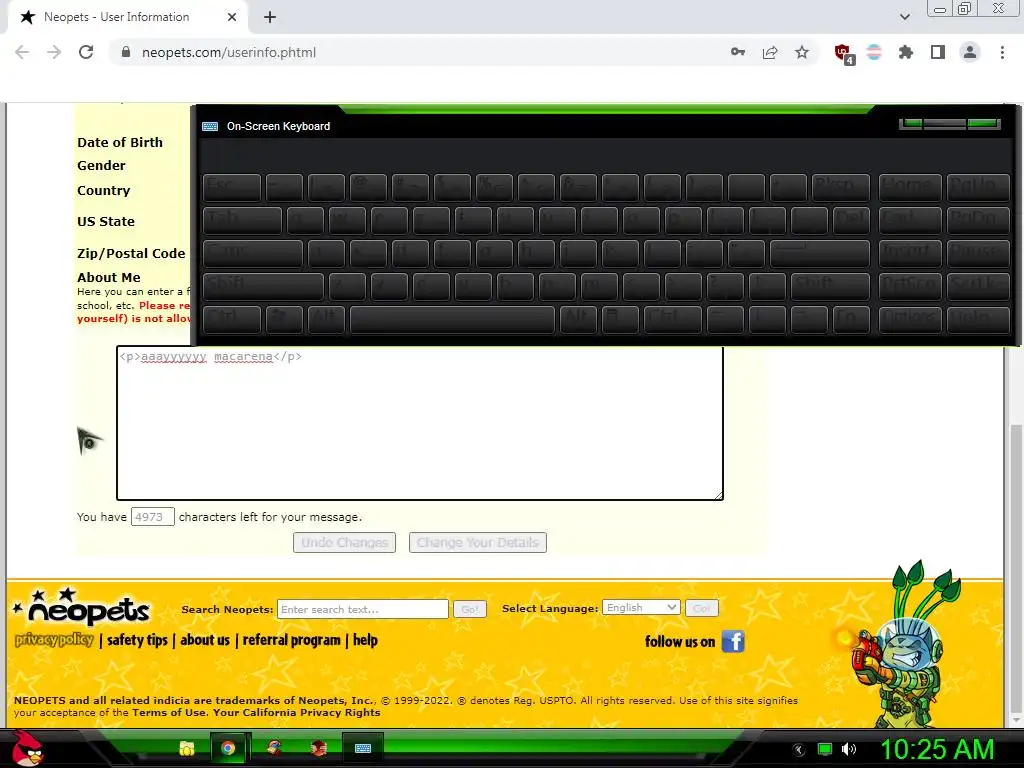
Task: Show hidden tray icons
Action: tap(799, 750)
